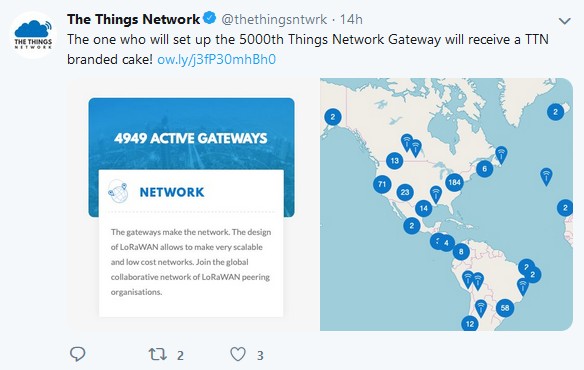Viewport: 584px width, 370px height.
Task: Select the 184 gateway cluster marker
Action: [x=454, y=182]
